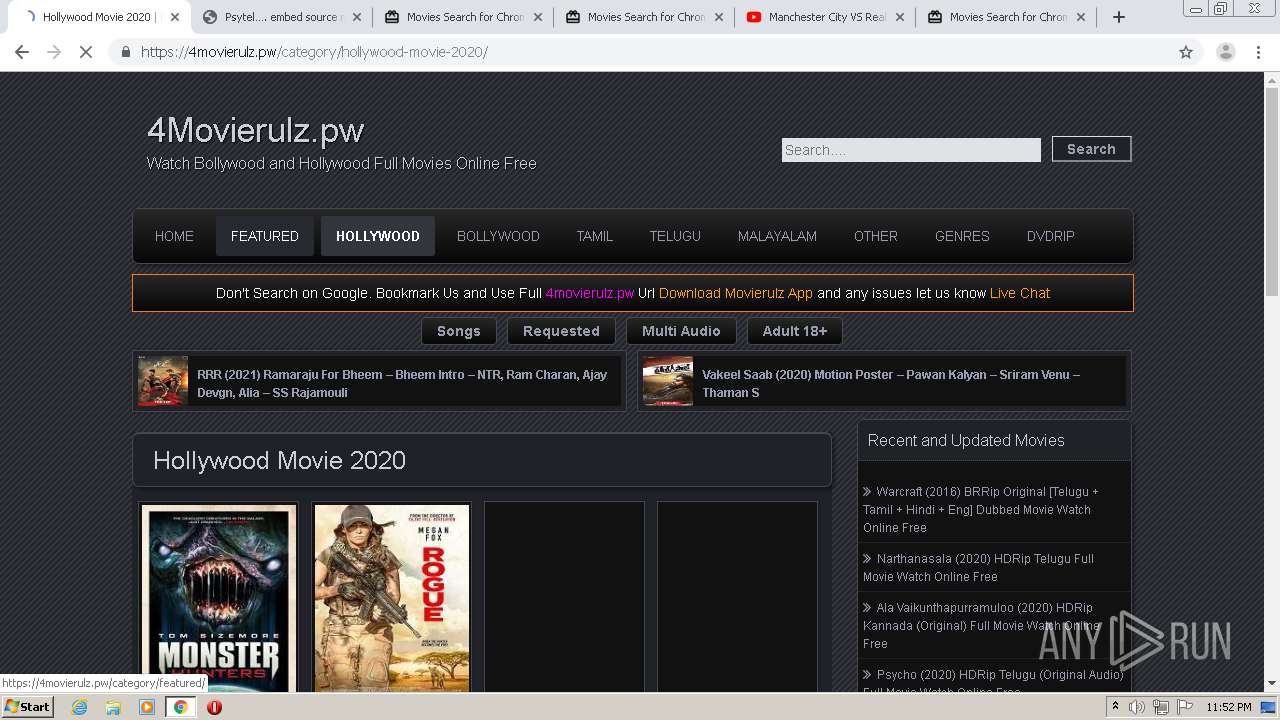Click Download Movierulz App link

pyautogui.click(x=736, y=293)
